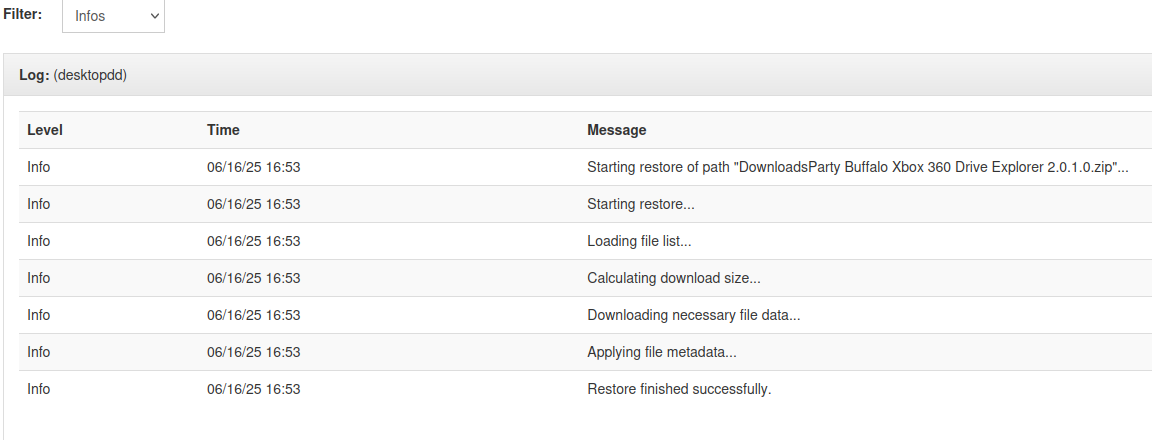This screenshot has height=440, width=1152.
Task: Select the "Starting restore of path" log message
Action: (x=857, y=167)
